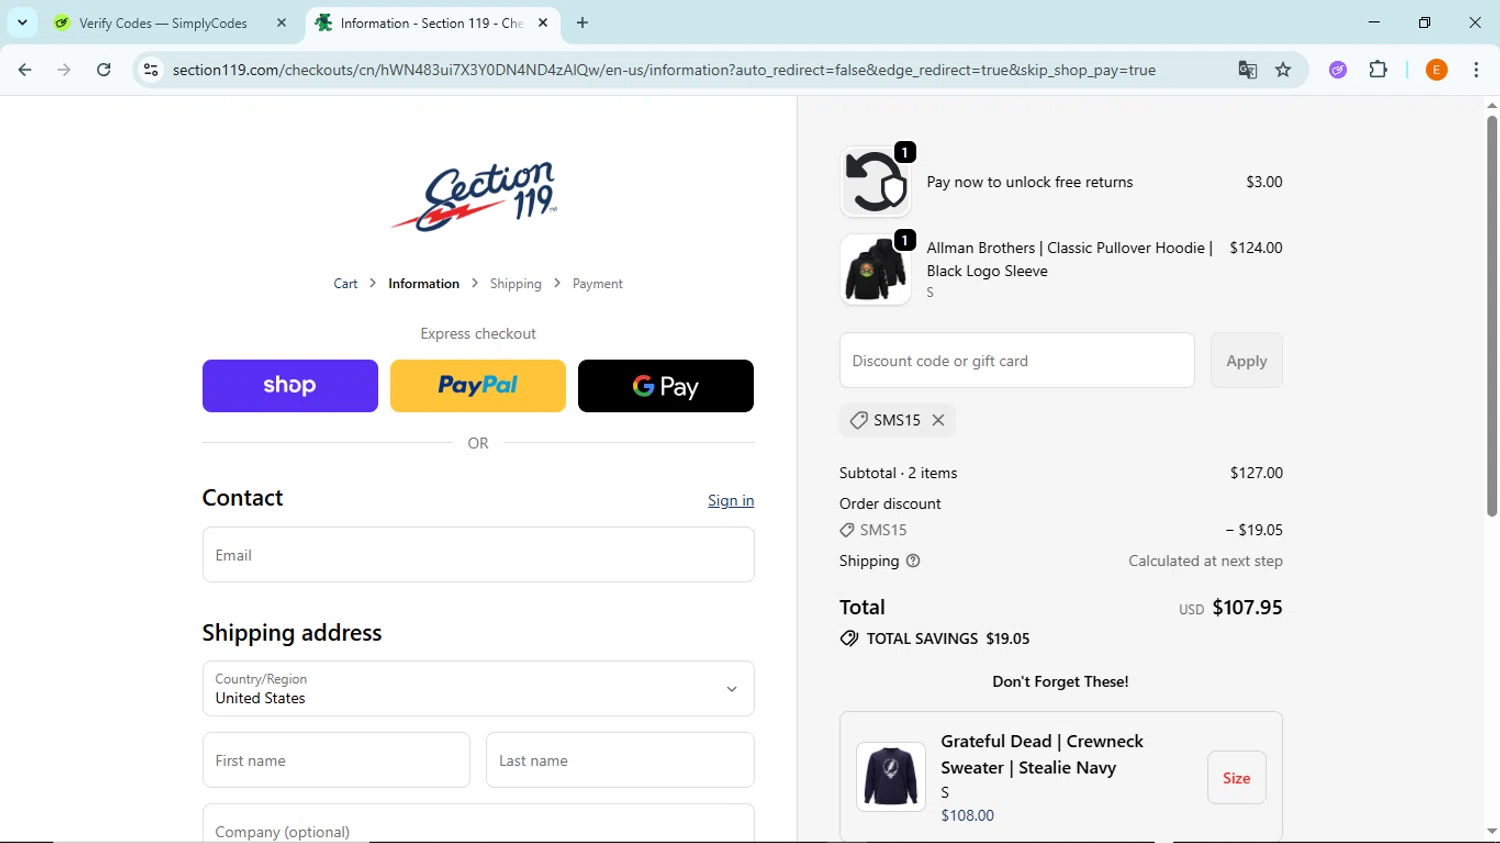Image resolution: width=1500 pixels, height=843 pixels.
Task: Click the Payment breadcrumb step
Action: point(597,284)
